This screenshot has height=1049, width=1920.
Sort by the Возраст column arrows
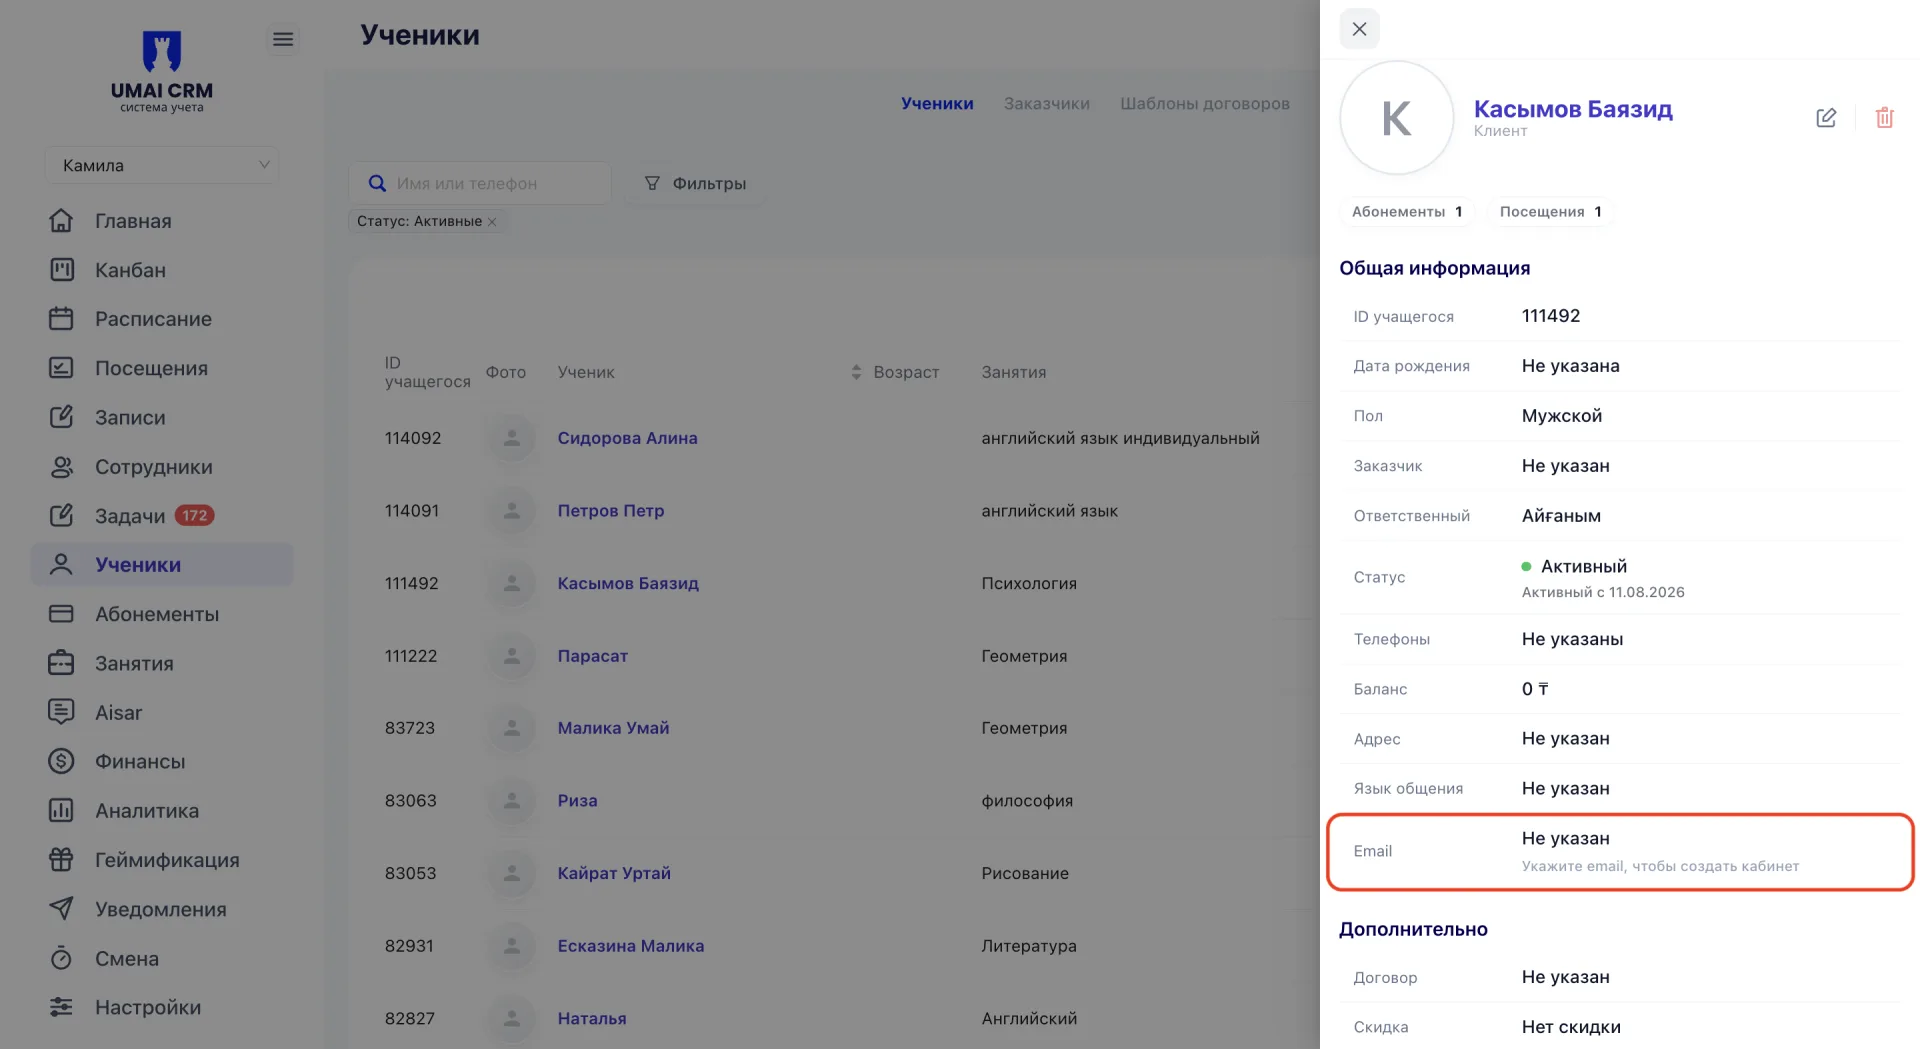tap(856, 372)
